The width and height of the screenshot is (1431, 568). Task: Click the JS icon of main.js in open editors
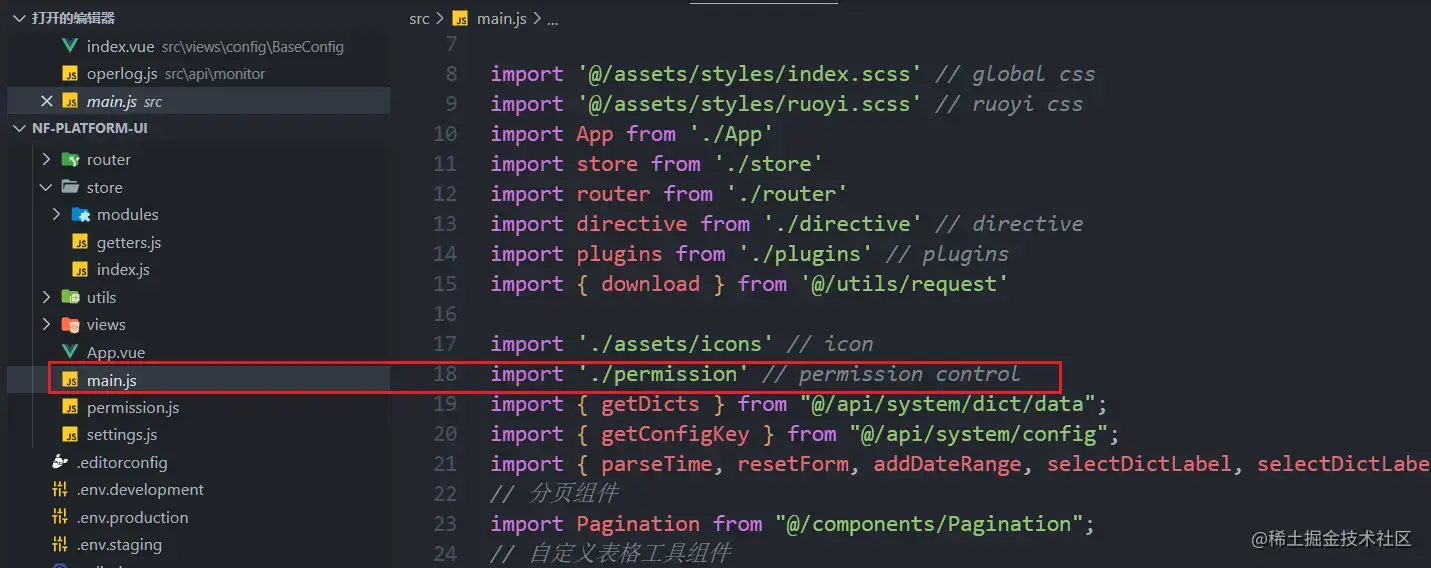click(69, 101)
